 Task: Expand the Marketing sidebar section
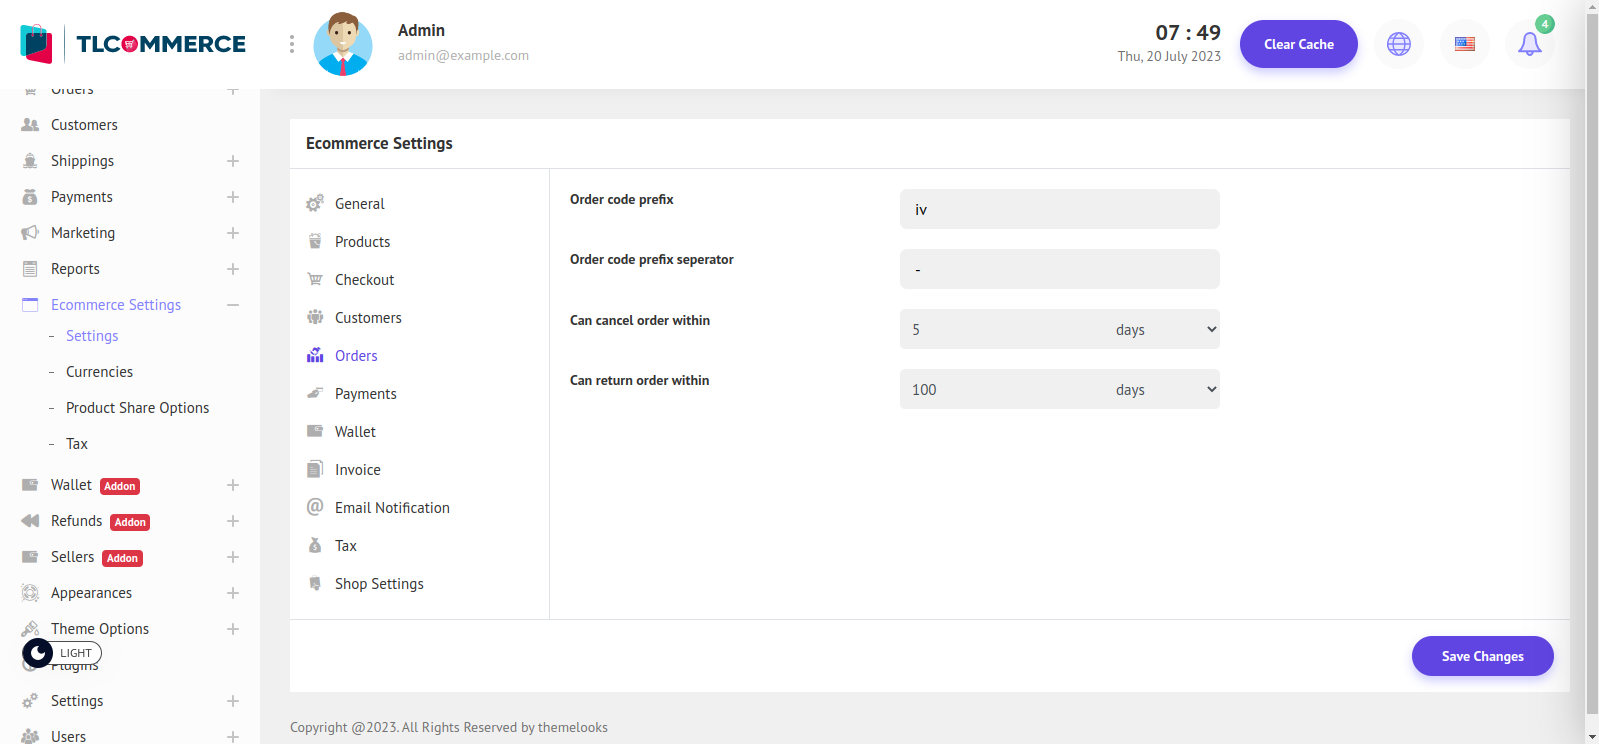click(232, 233)
